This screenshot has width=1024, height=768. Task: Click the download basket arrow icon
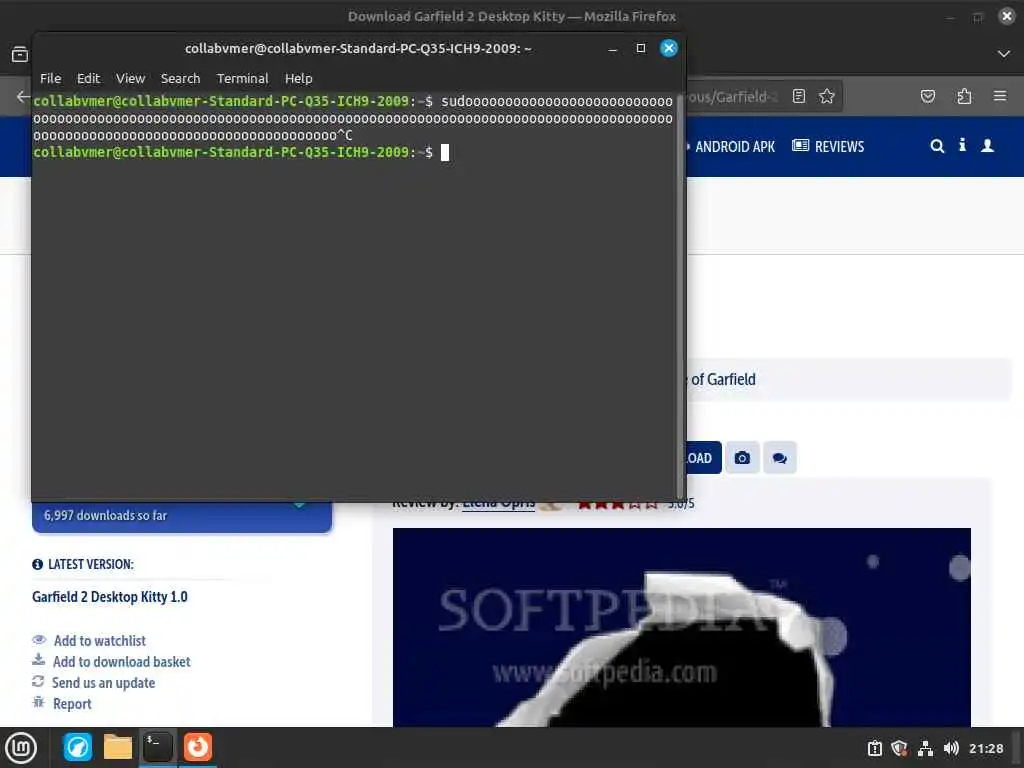pyautogui.click(x=39, y=660)
